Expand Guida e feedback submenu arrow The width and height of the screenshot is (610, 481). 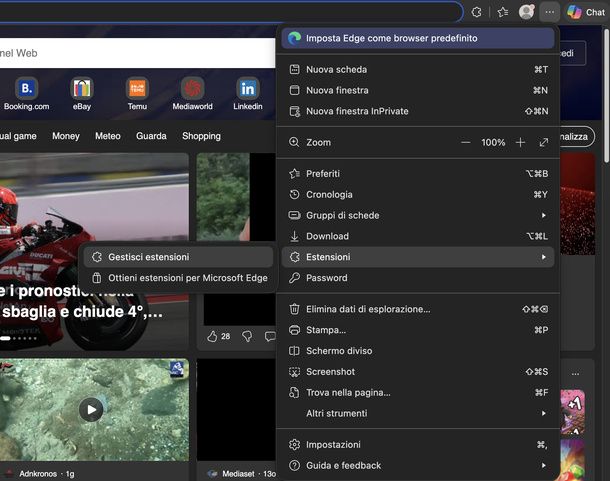tap(543, 465)
